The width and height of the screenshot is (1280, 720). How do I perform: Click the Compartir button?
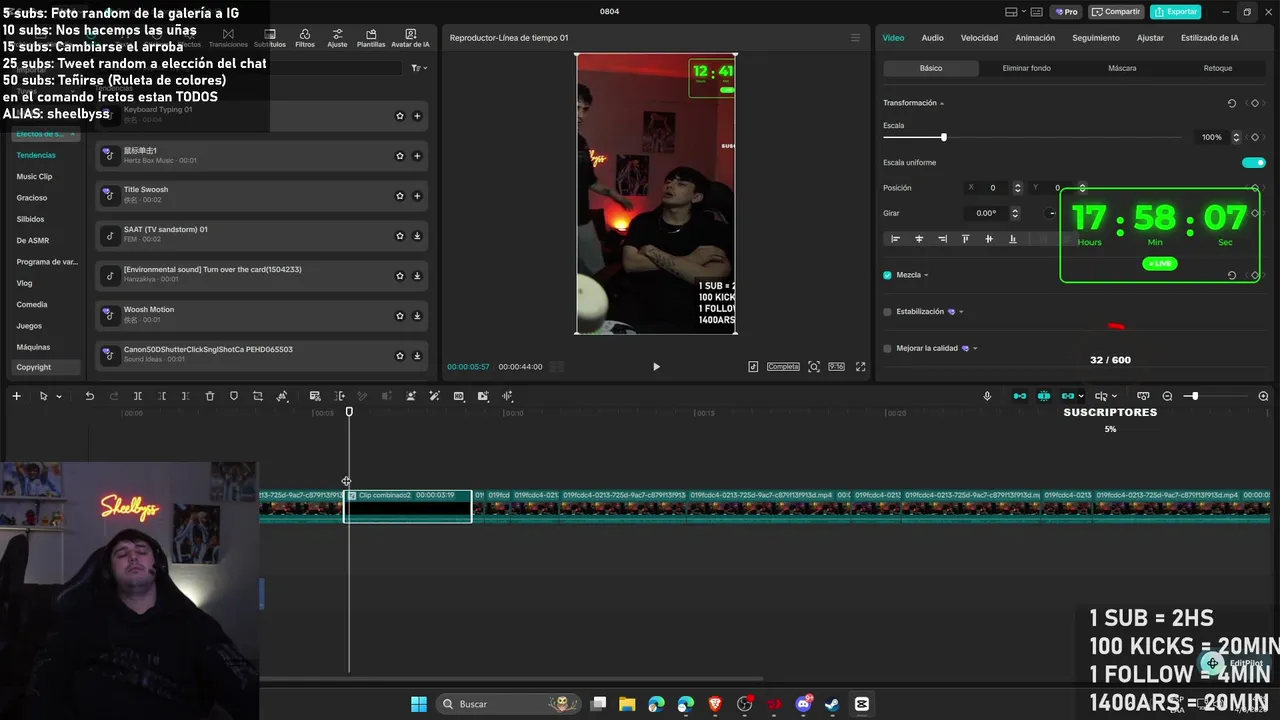click(x=1116, y=12)
